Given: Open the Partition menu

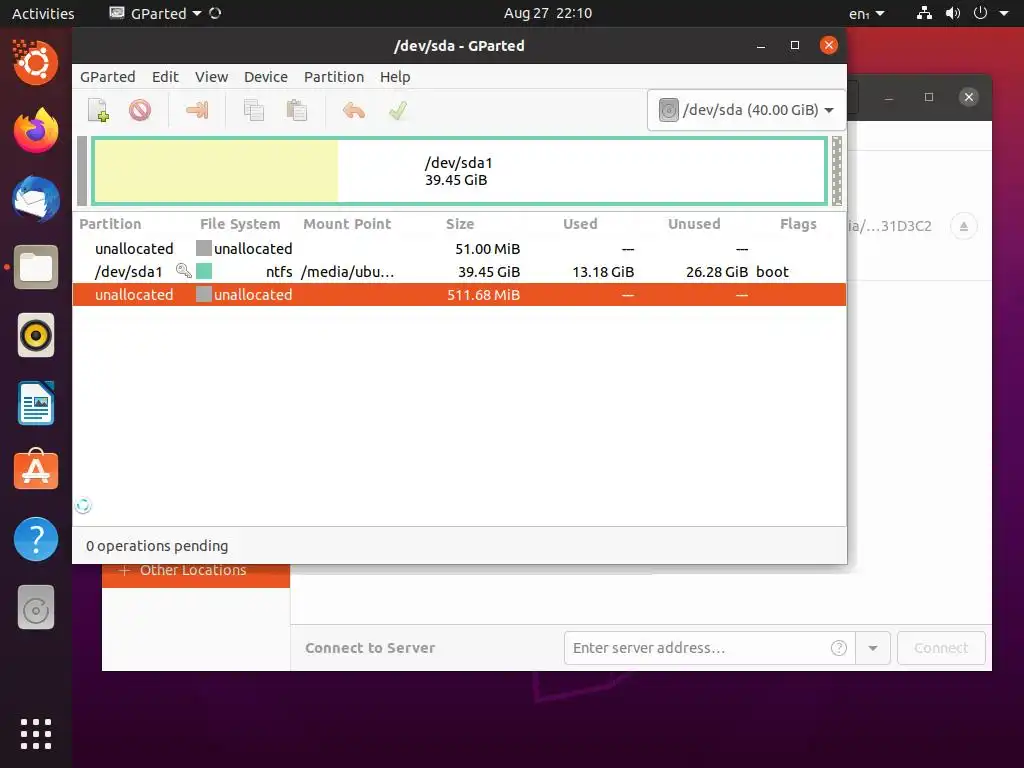Looking at the screenshot, I should (x=334, y=76).
